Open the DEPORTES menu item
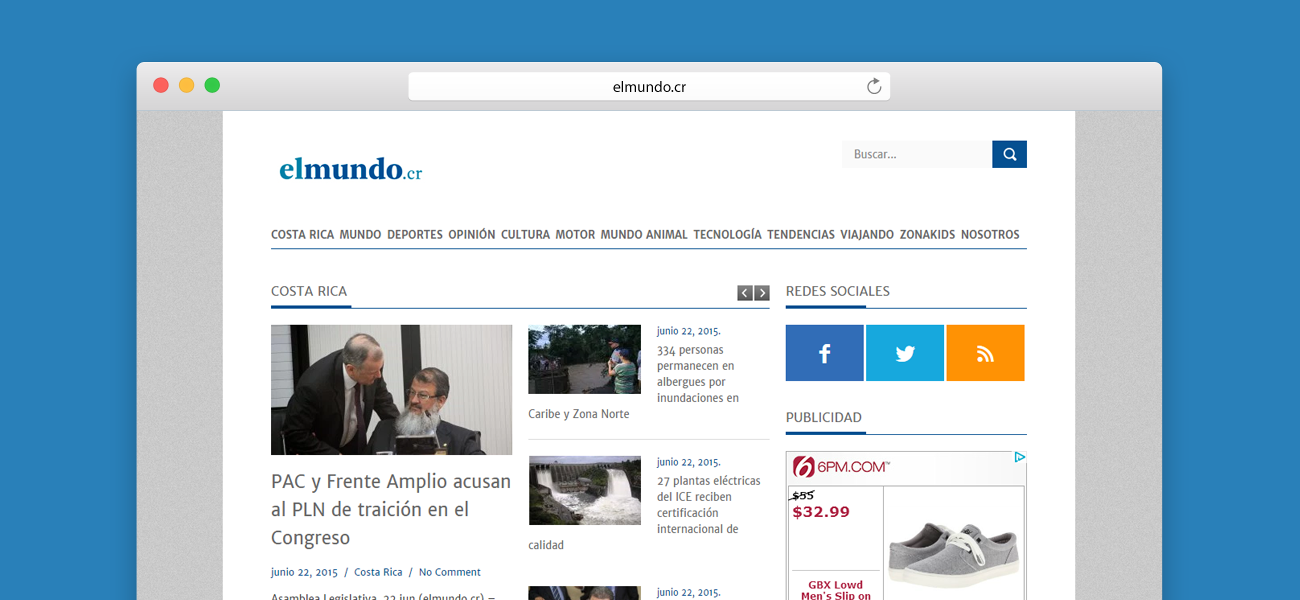The width and height of the screenshot is (1300, 600). point(415,235)
